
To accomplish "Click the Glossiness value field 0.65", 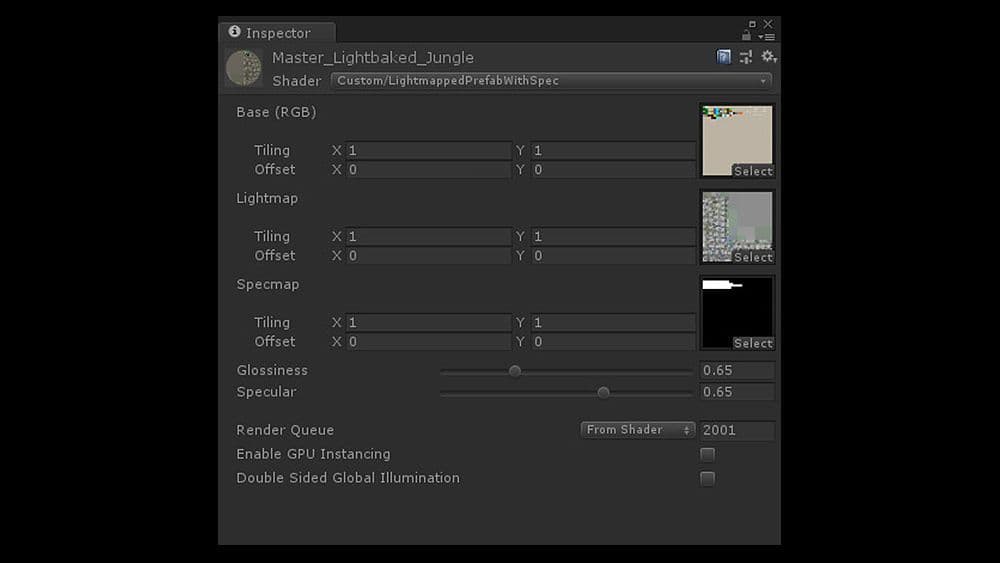I will pos(737,370).
